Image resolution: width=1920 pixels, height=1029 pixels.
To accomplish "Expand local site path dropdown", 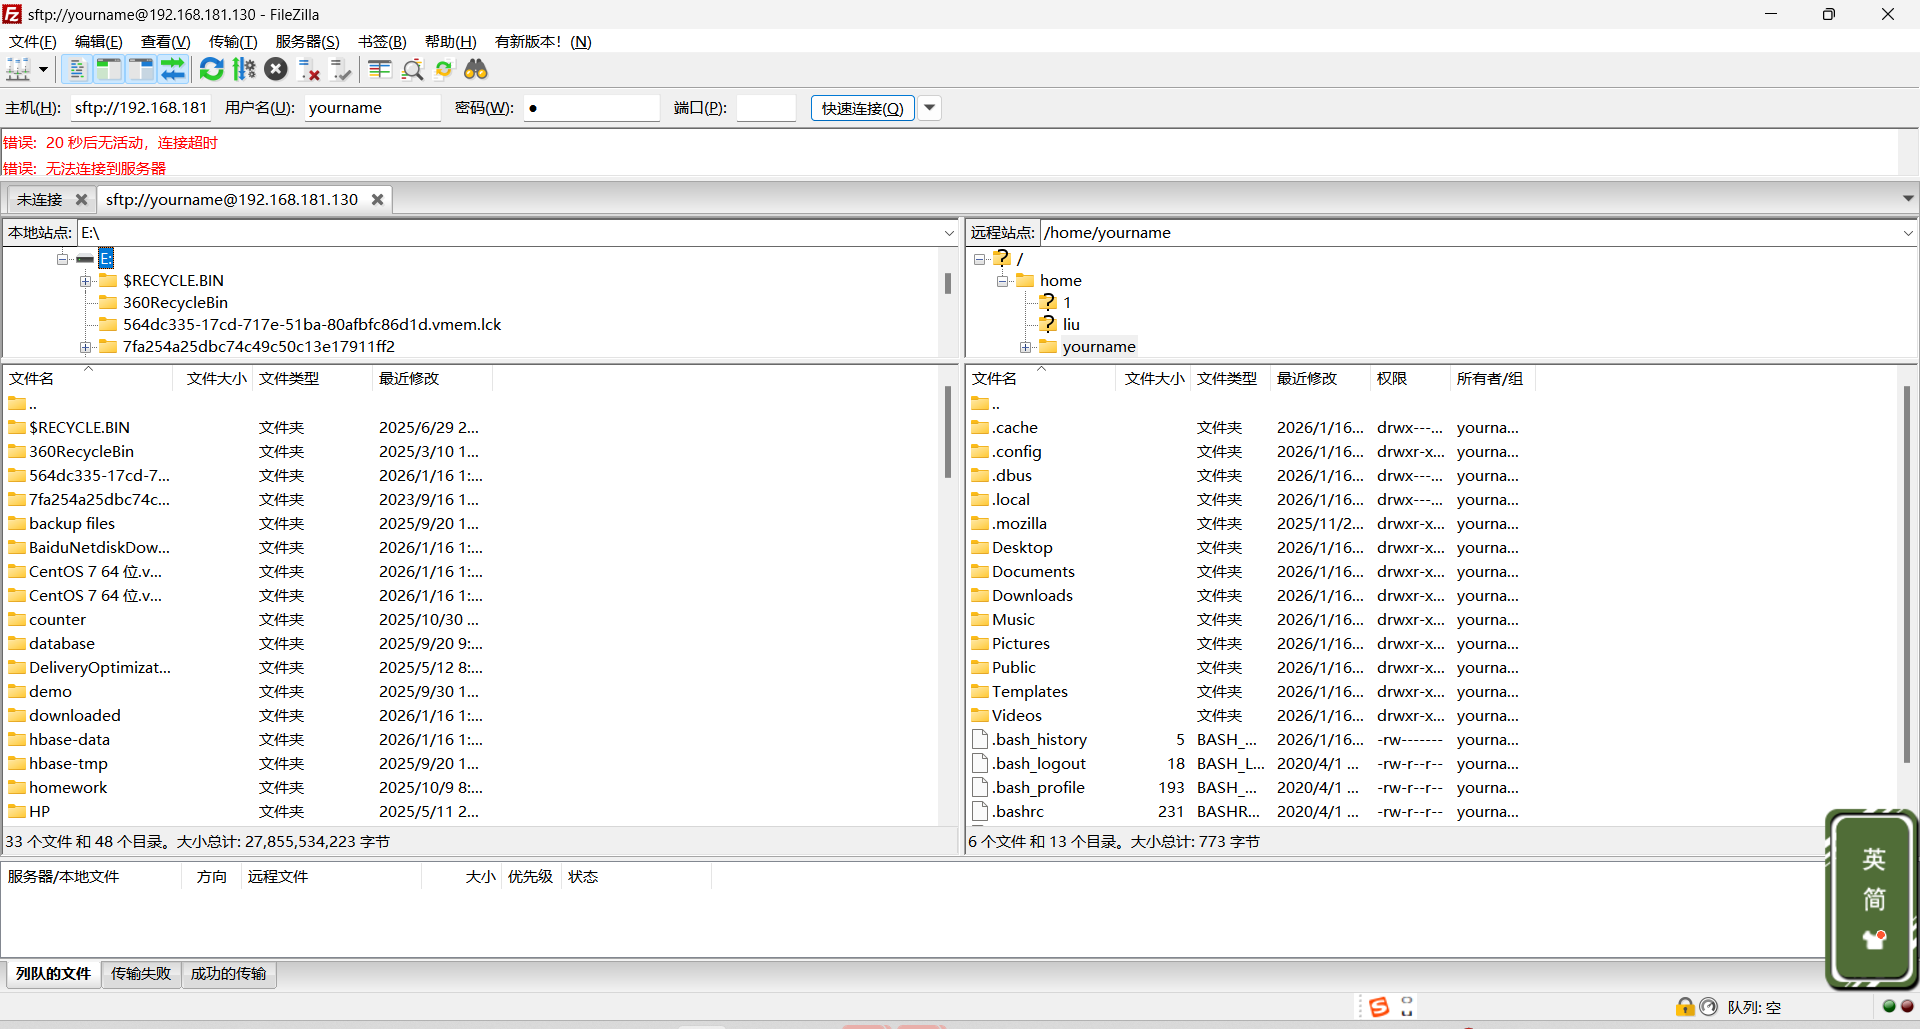I will point(949,233).
